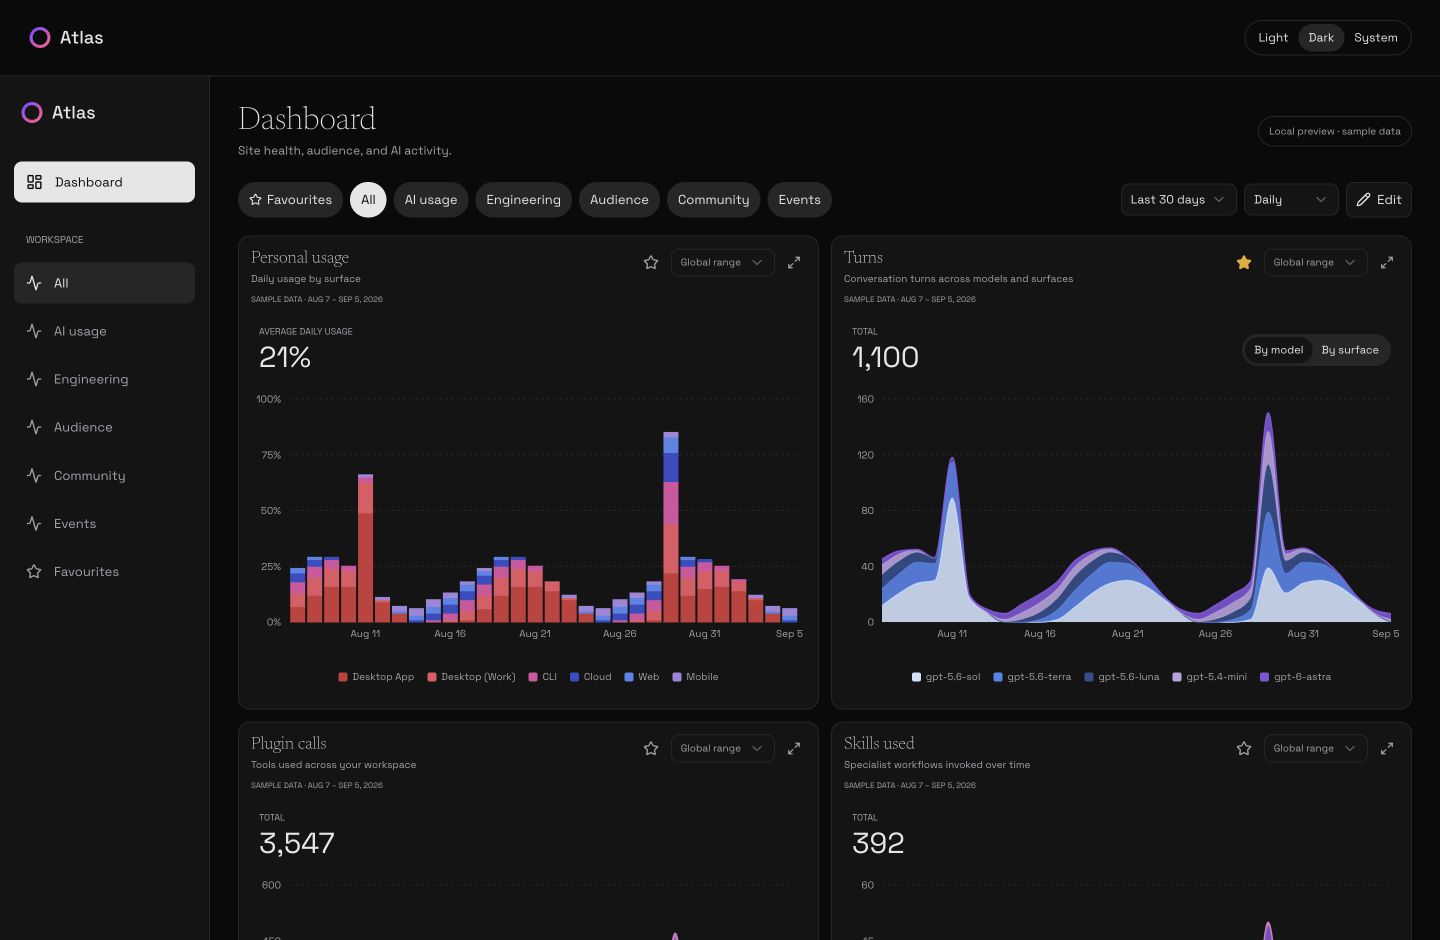This screenshot has width=1440, height=940.
Task: Open AI usage in the sidebar
Action: point(104,331)
